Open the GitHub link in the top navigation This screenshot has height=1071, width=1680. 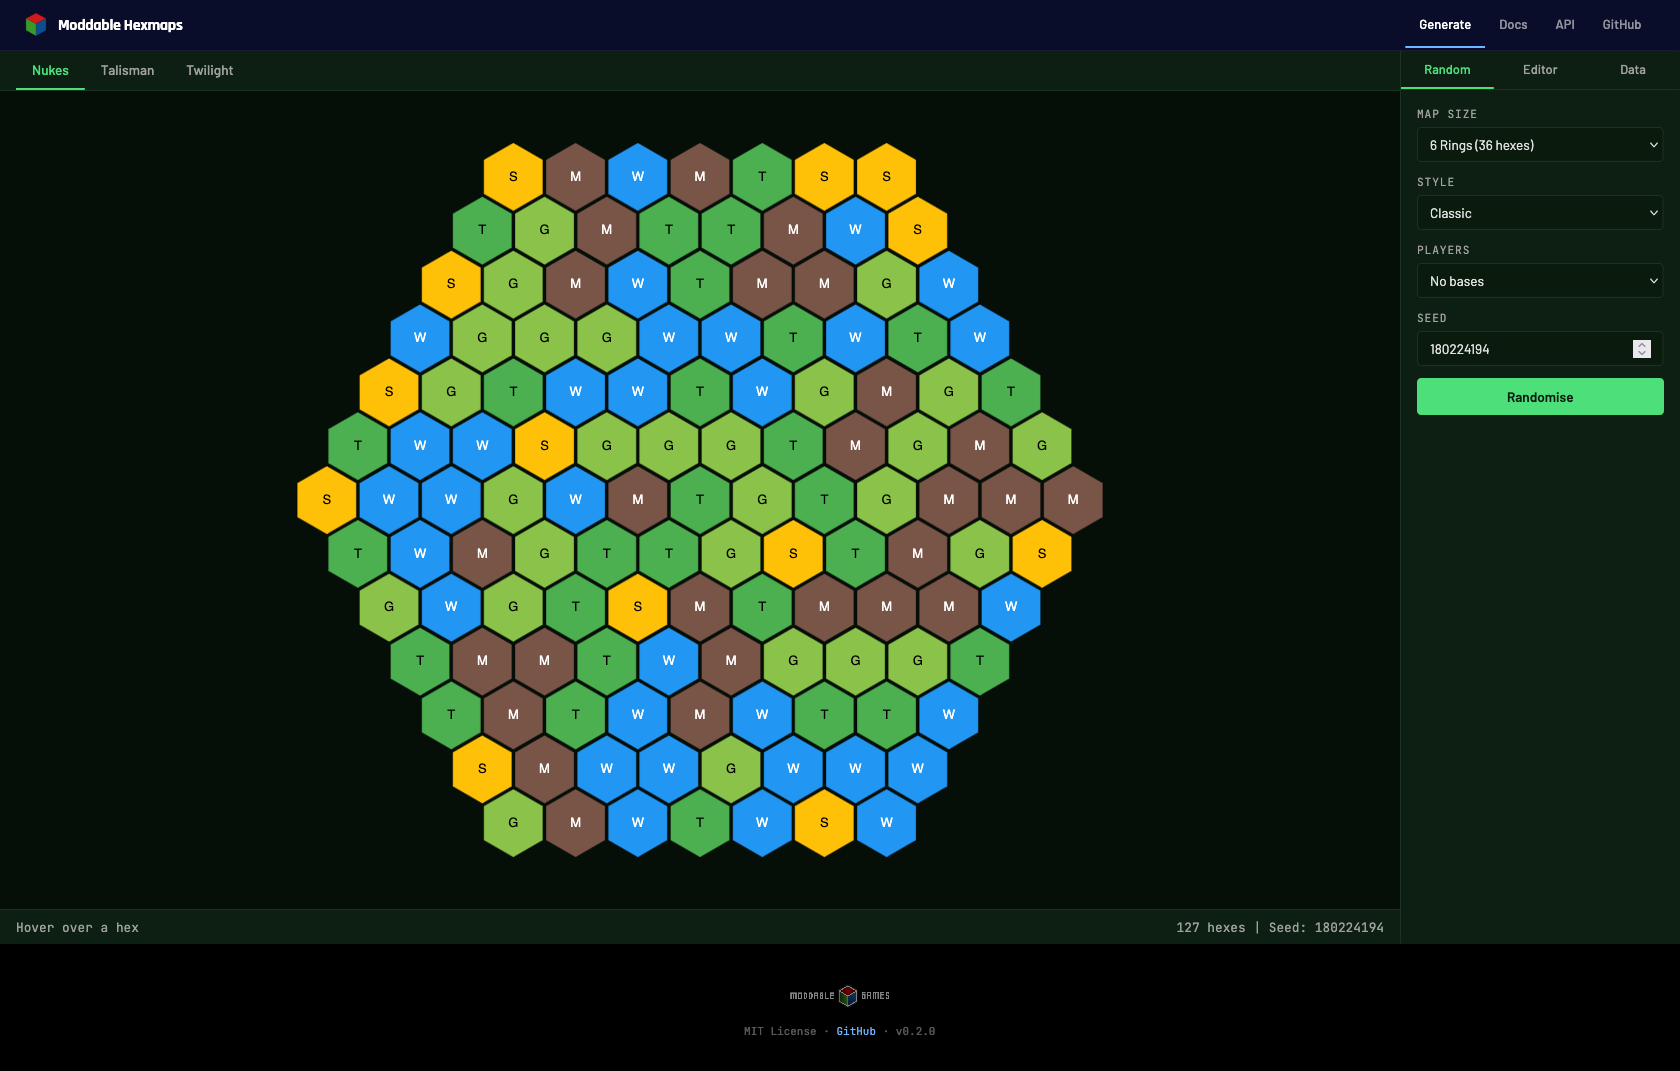coord(1622,25)
